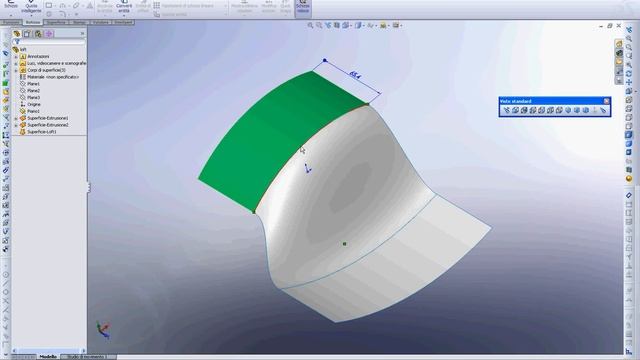Select Plane1 in the feature tree
Image resolution: width=640 pixels, height=360 pixels.
coord(33,84)
